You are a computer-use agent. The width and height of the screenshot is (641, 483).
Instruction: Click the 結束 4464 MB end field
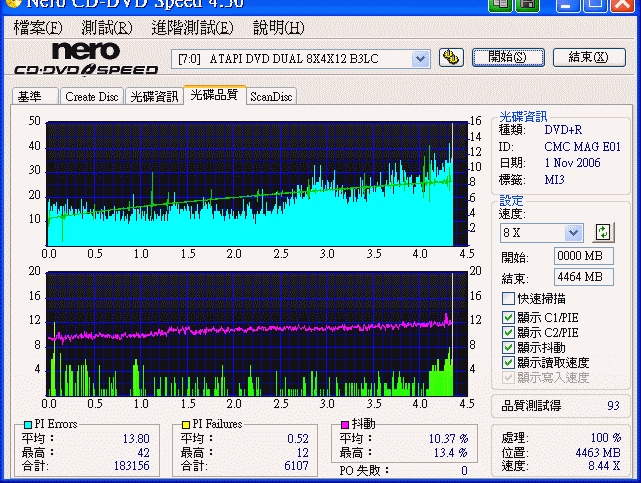583,277
